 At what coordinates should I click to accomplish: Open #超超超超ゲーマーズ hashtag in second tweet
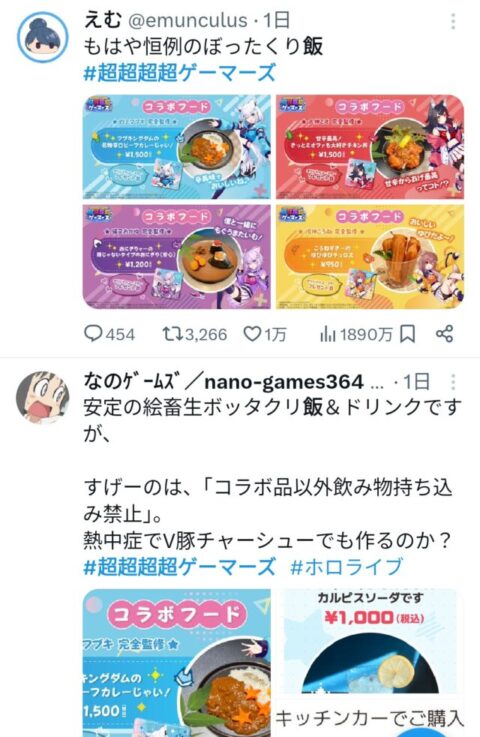[179, 566]
